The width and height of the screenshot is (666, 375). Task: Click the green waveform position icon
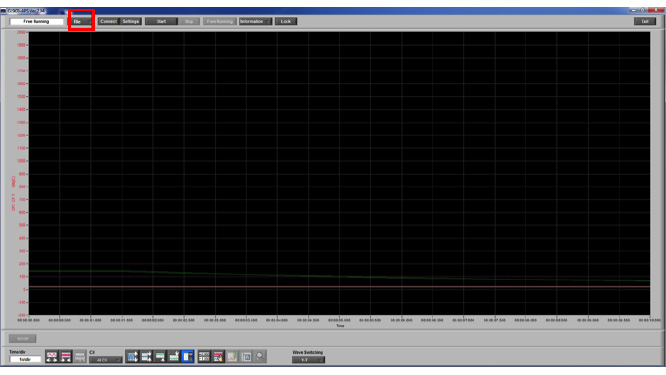160,357
